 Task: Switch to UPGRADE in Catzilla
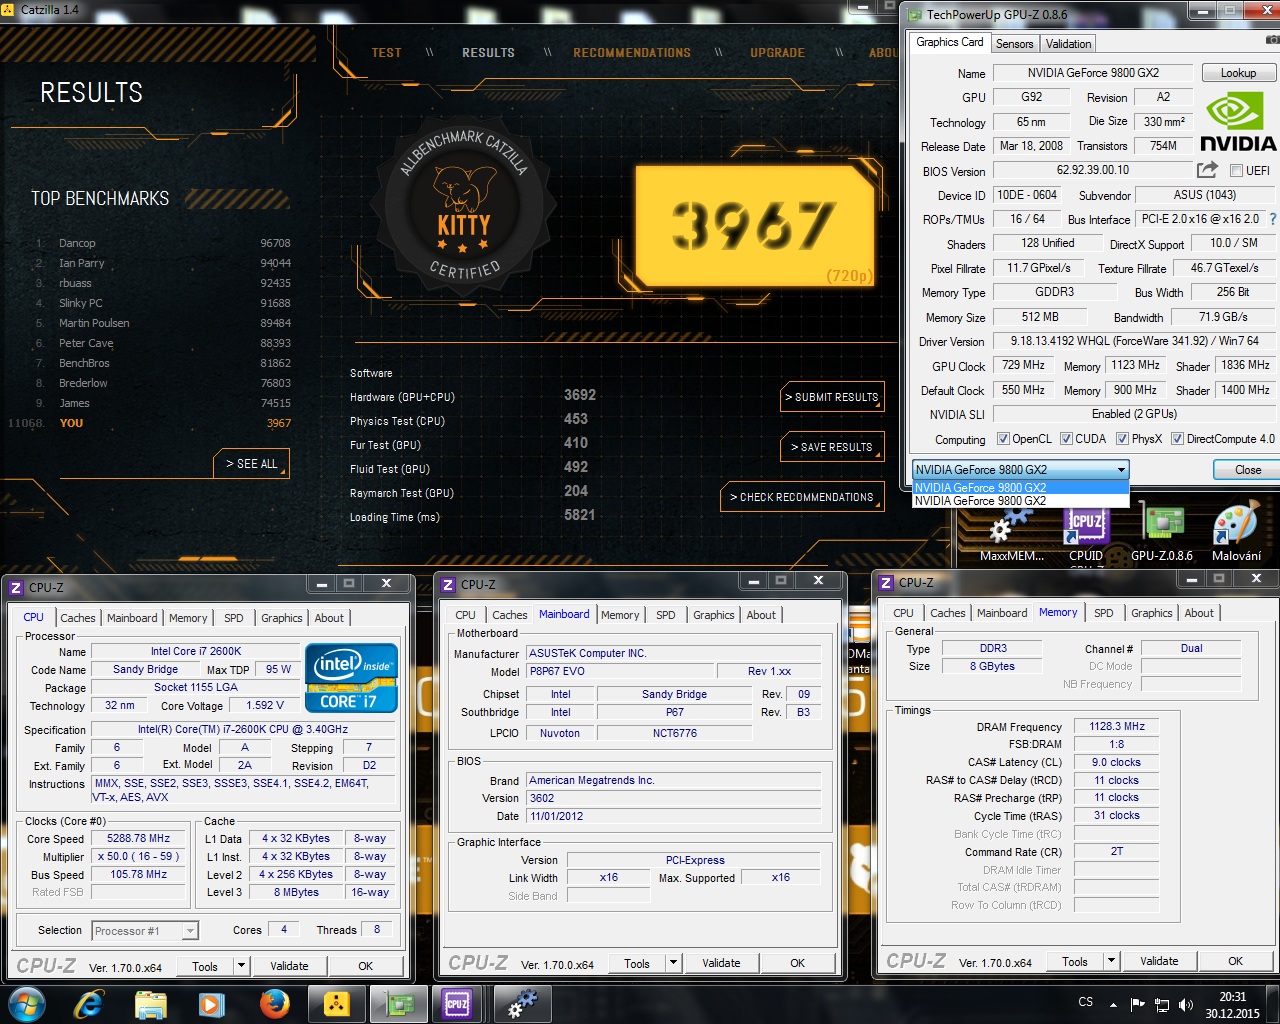click(x=777, y=53)
